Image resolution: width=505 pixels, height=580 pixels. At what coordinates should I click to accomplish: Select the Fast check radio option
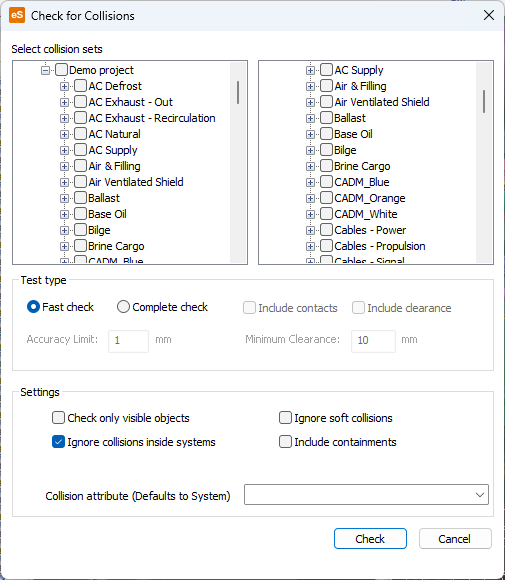click(x=33, y=307)
